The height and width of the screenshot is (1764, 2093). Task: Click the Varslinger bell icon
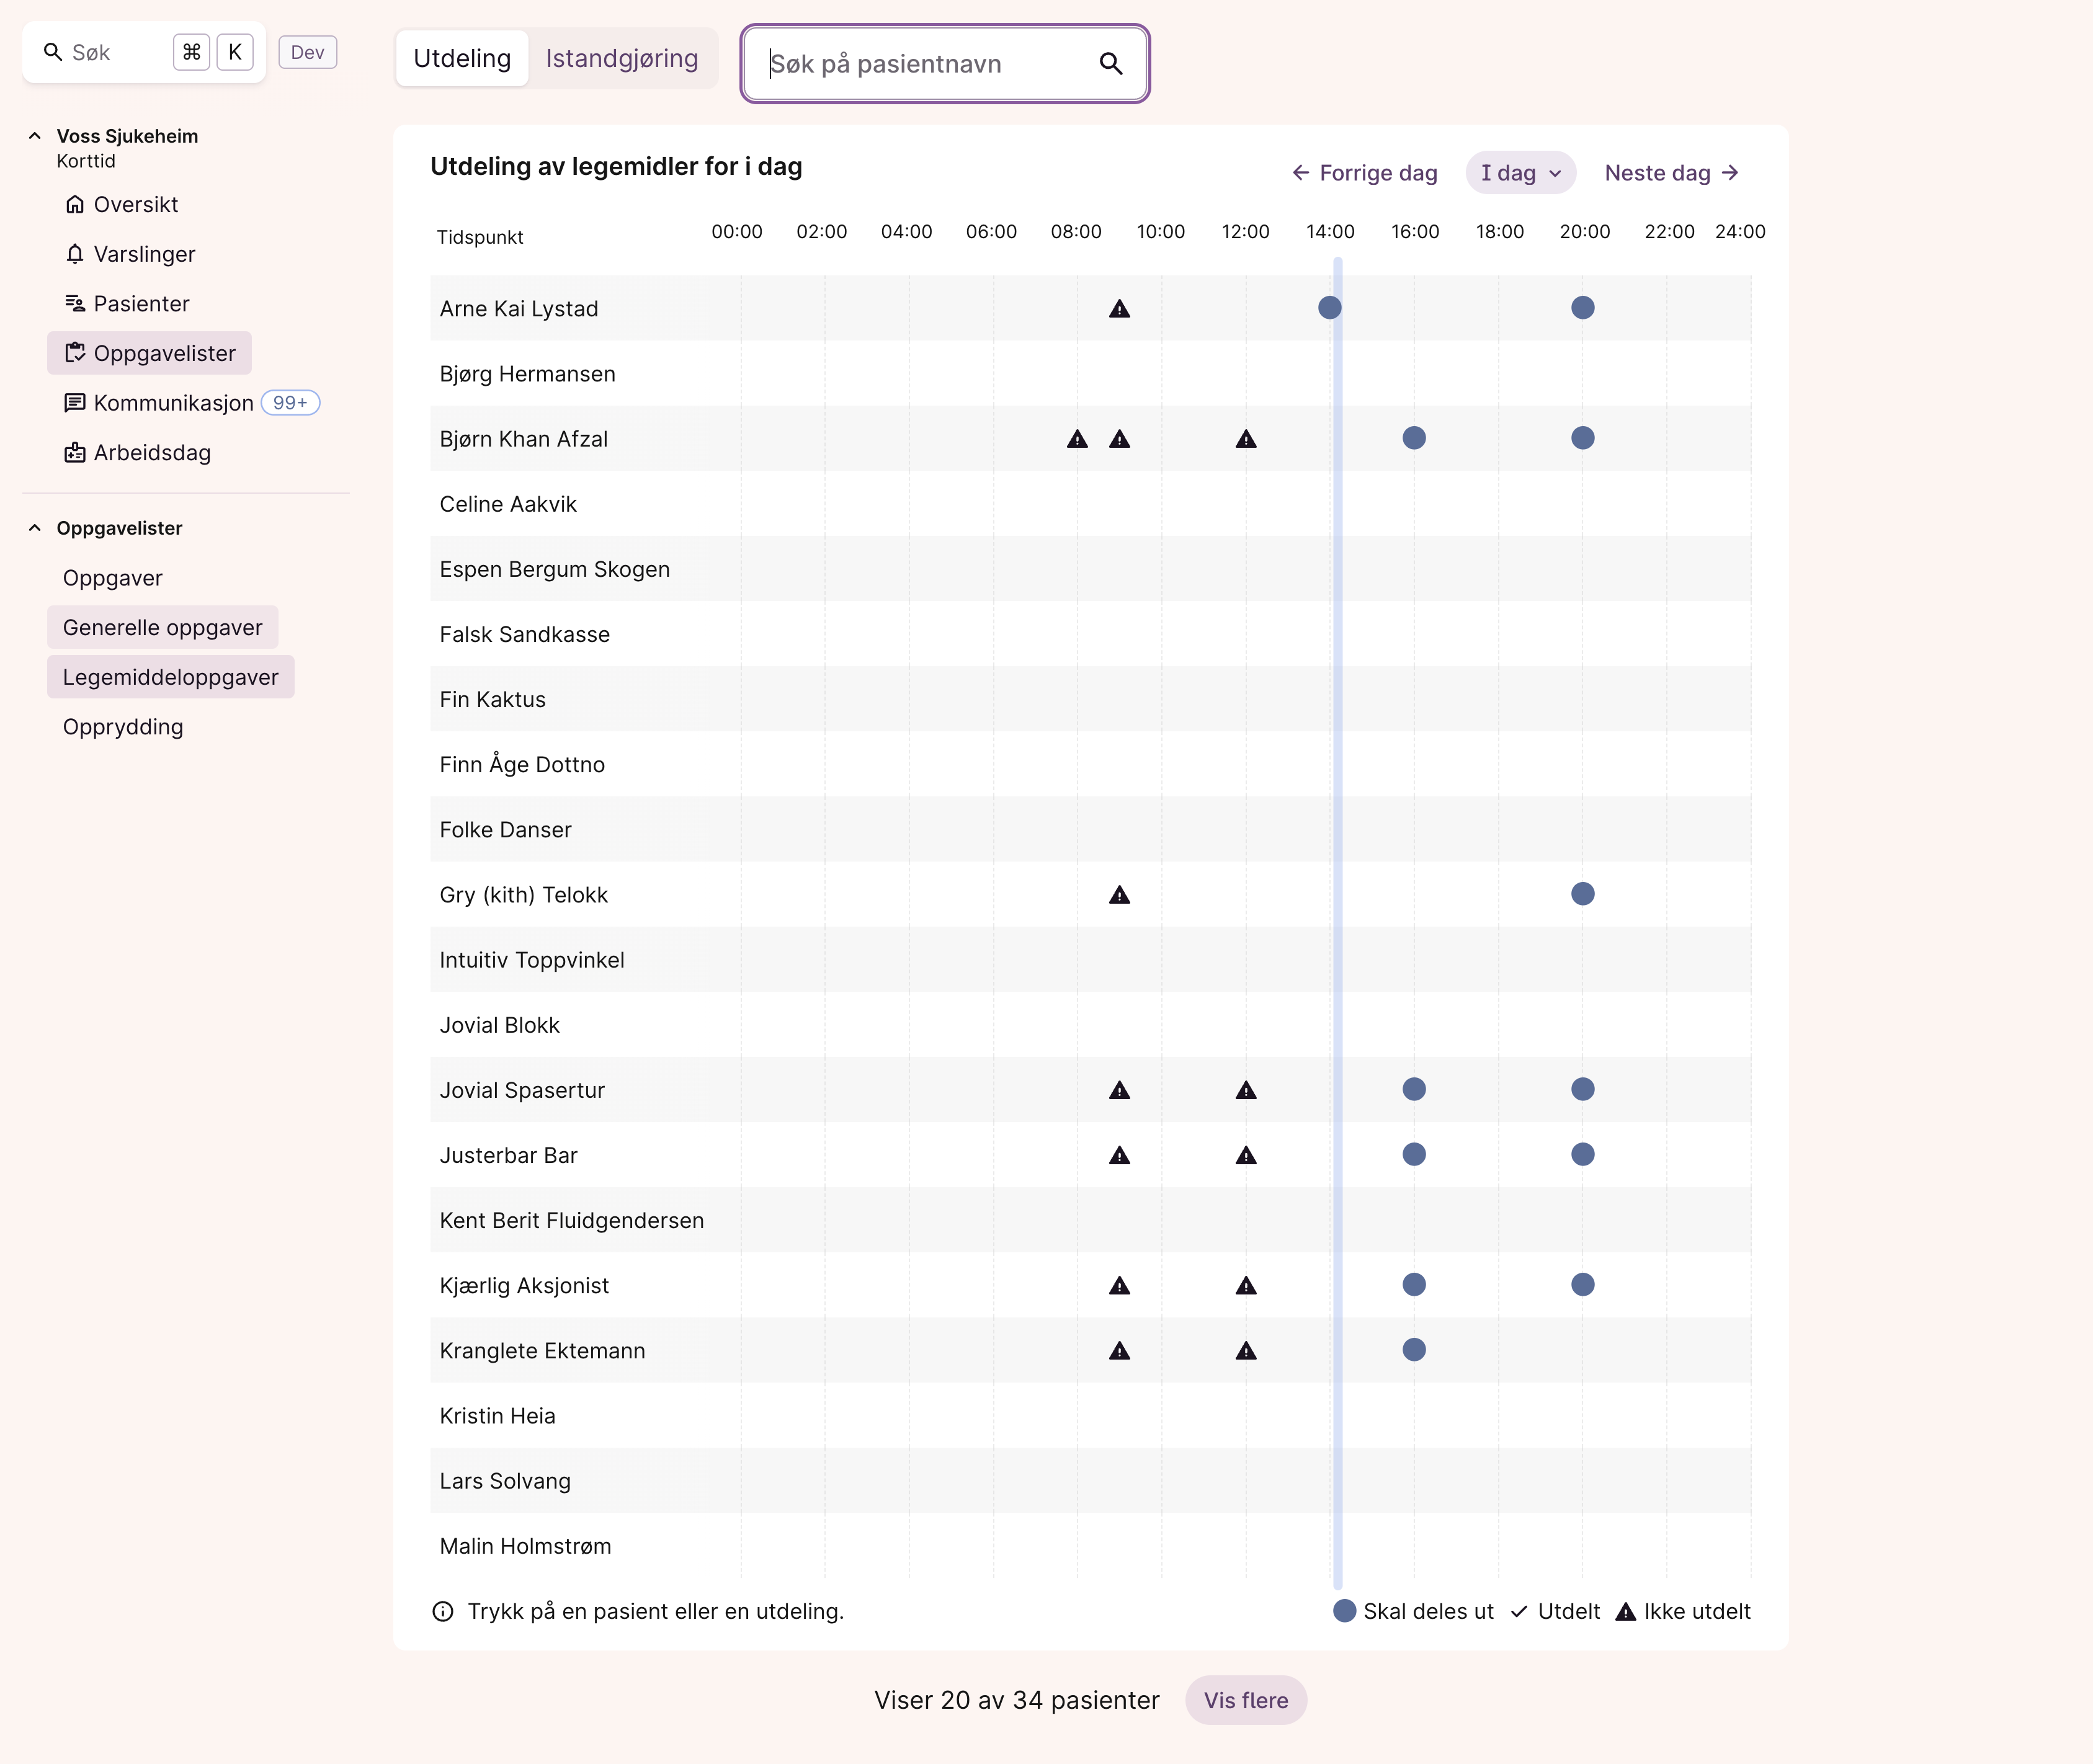75,254
